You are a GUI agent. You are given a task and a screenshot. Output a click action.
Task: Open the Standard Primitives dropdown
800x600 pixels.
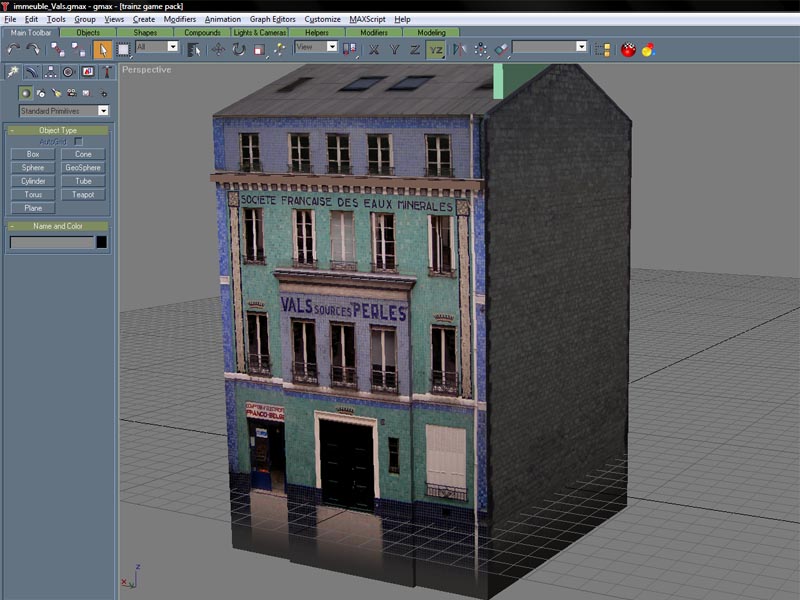pyautogui.click(x=64, y=111)
